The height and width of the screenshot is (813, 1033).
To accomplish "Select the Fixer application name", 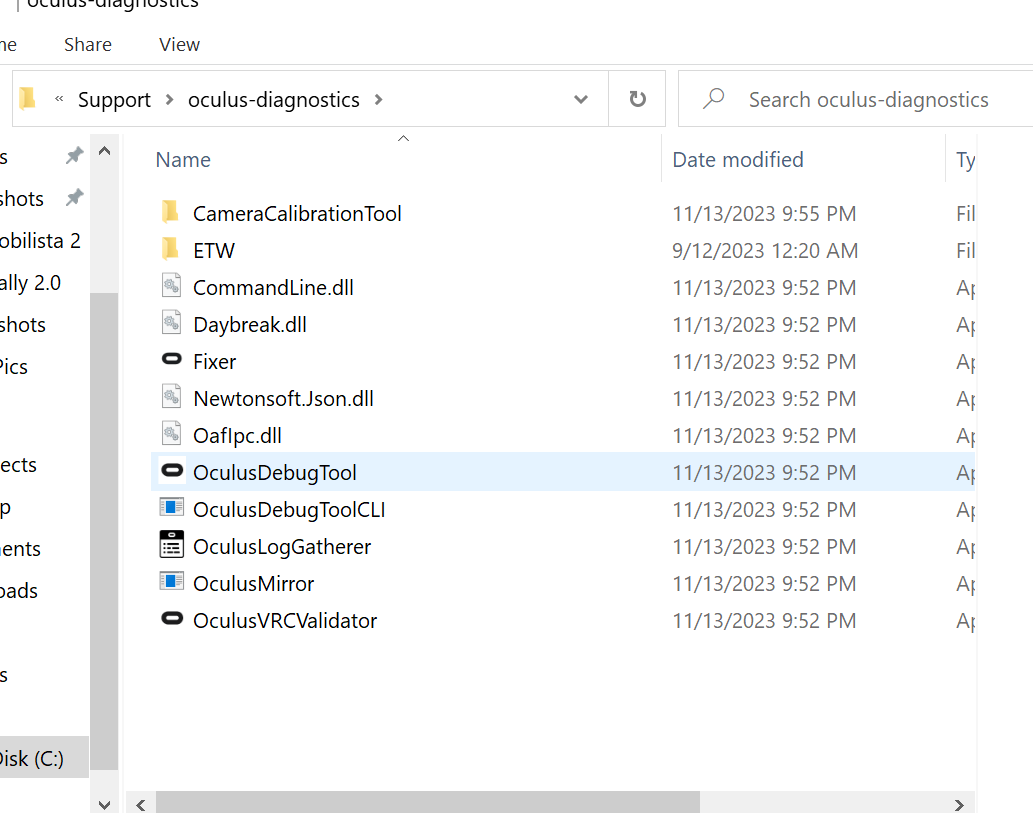I will click(214, 362).
